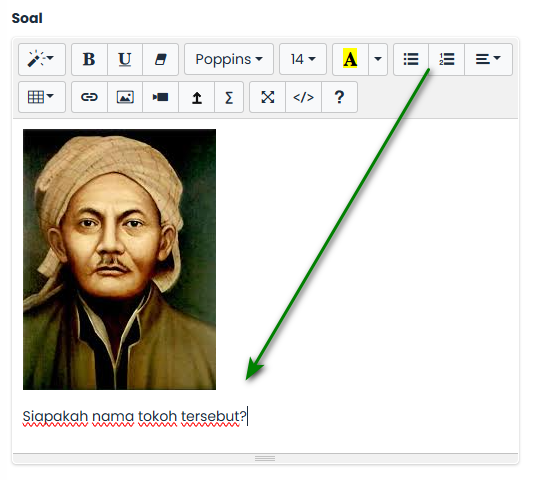Screen dimensions: 534x480
Task: Insert a hyperlink with the link icon
Action: pos(89,97)
